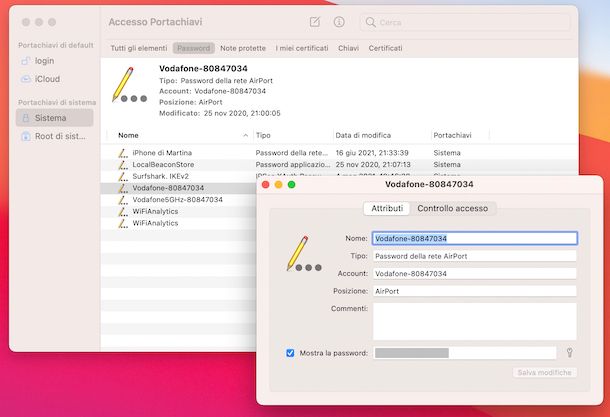610x417 pixels.
Task: Sort by Tipo column header
Action: [293, 135]
